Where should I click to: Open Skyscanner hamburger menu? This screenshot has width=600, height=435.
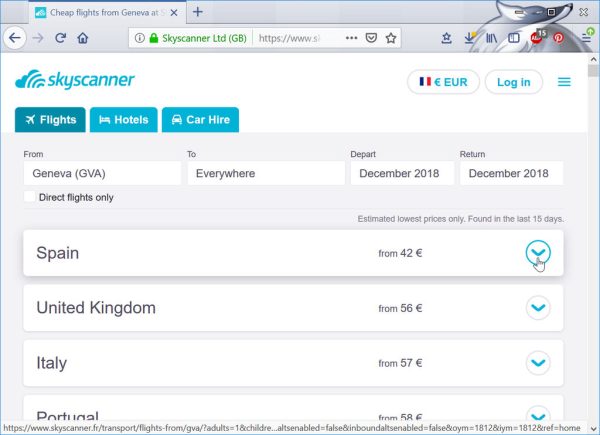coord(564,82)
